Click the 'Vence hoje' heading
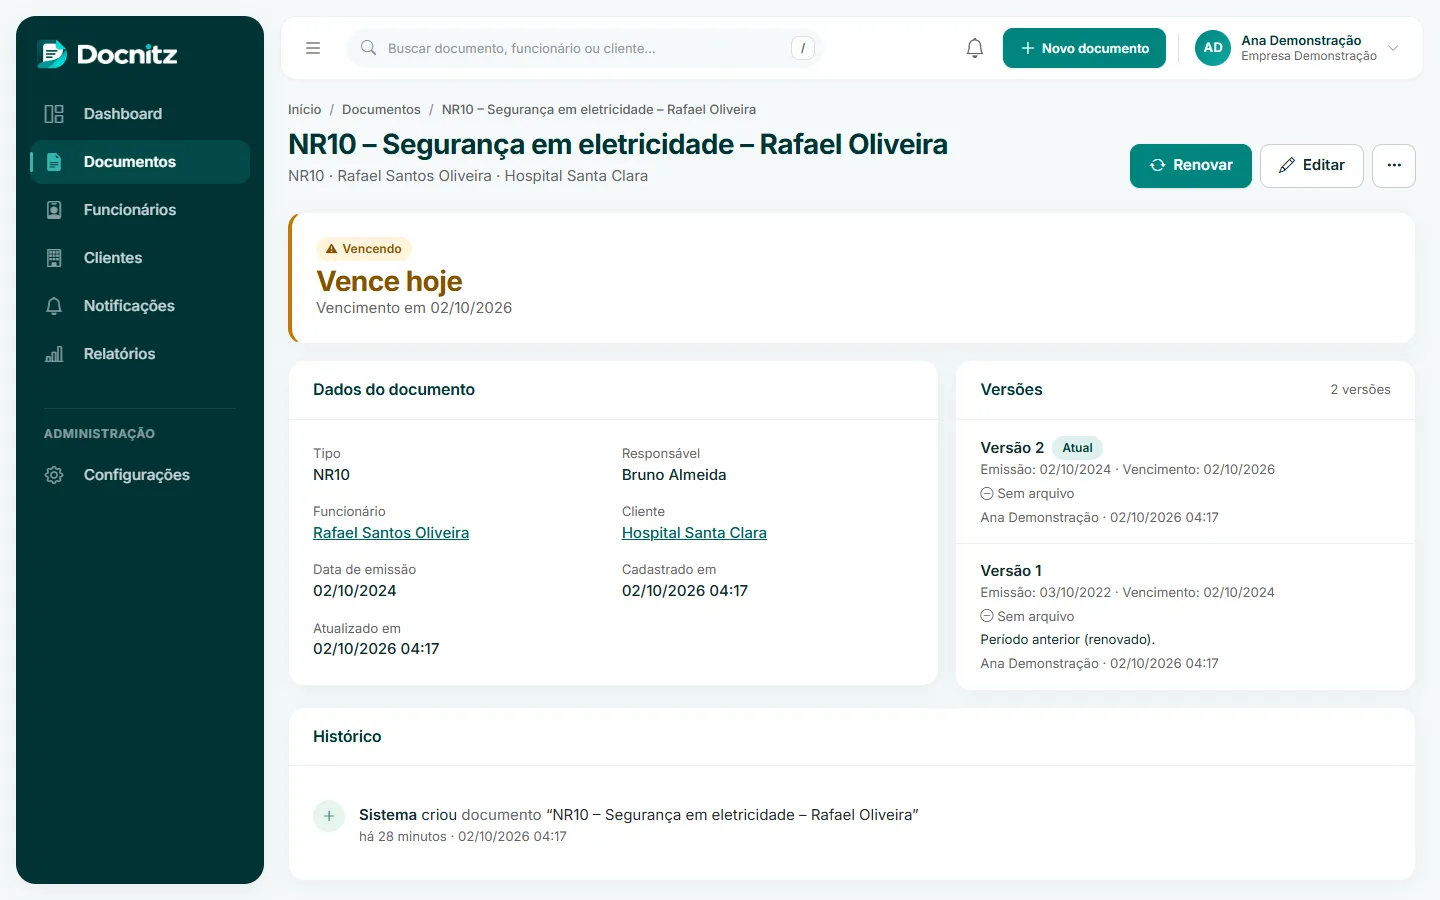The image size is (1440, 900). click(389, 281)
